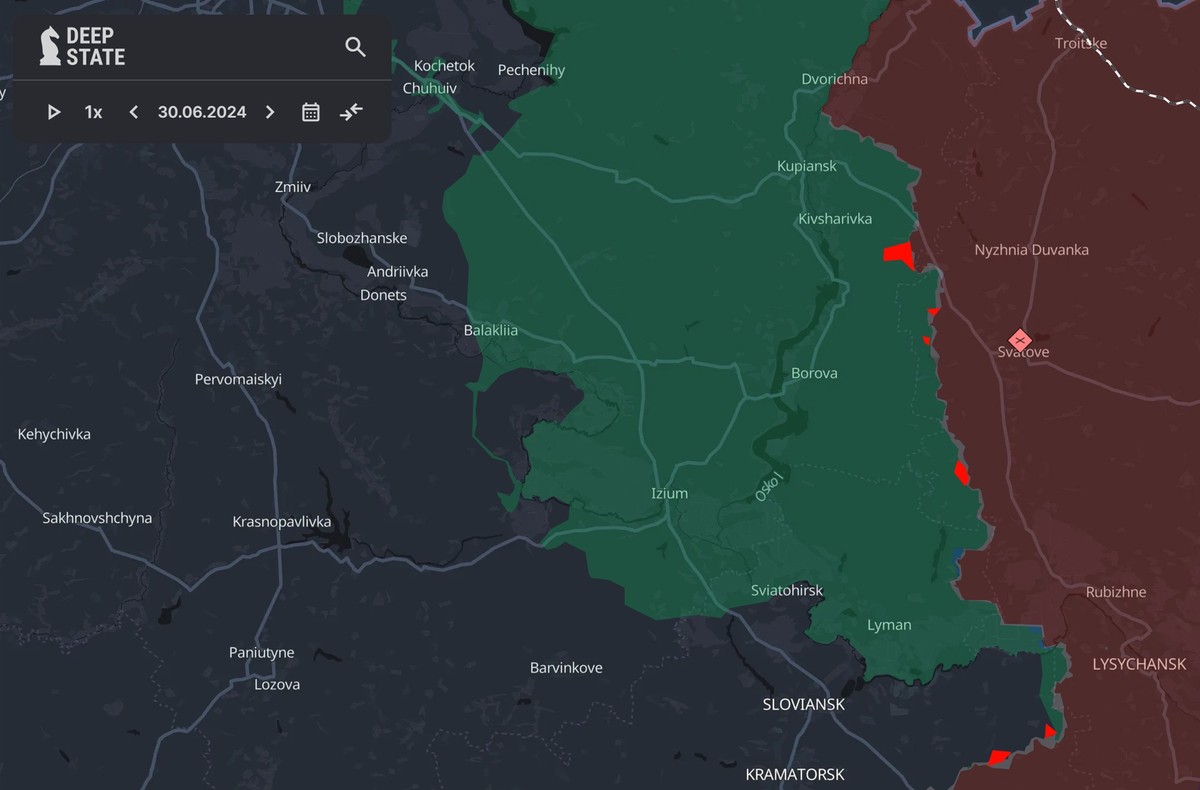Click the Chuhuiv label

point(430,88)
